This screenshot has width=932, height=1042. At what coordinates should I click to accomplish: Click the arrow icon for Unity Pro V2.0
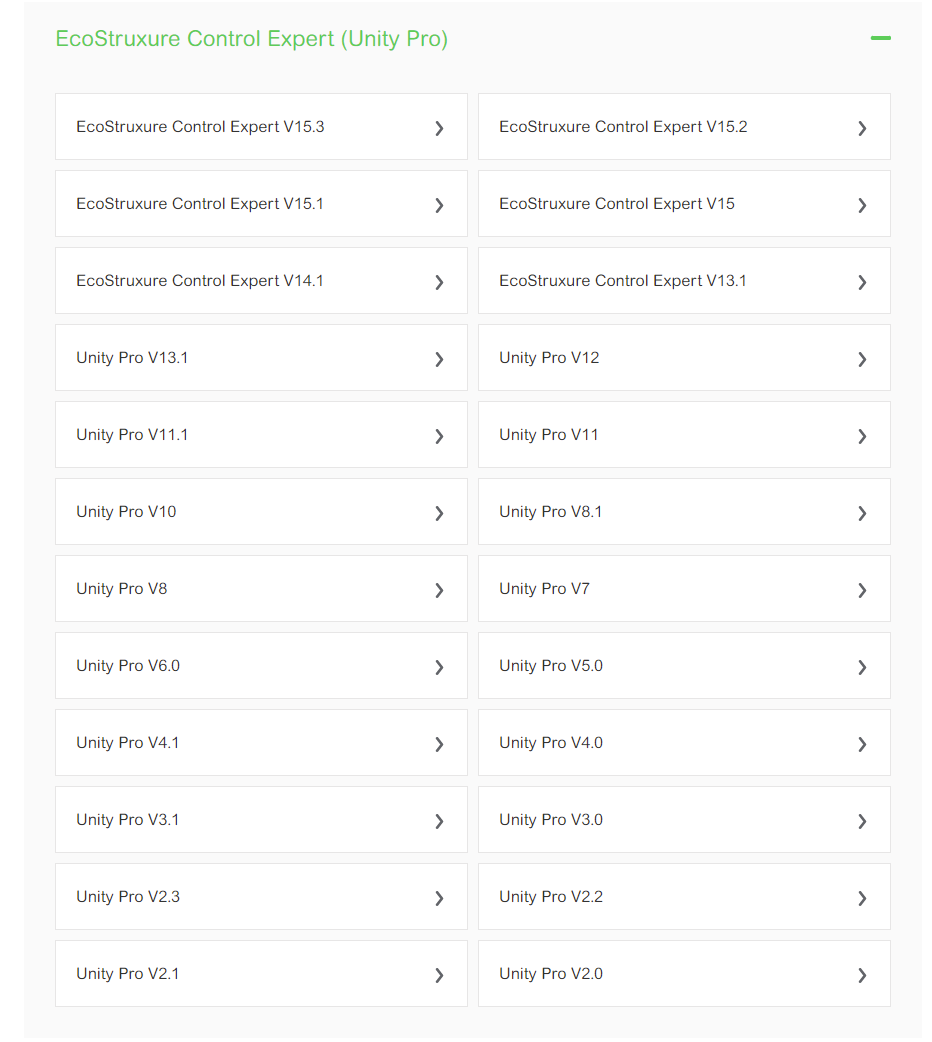[x=862, y=975]
